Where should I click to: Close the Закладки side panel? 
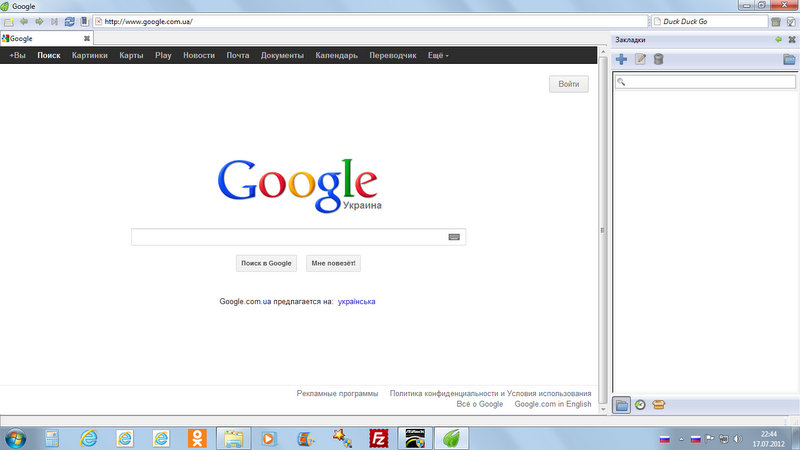(x=792, y=39)
